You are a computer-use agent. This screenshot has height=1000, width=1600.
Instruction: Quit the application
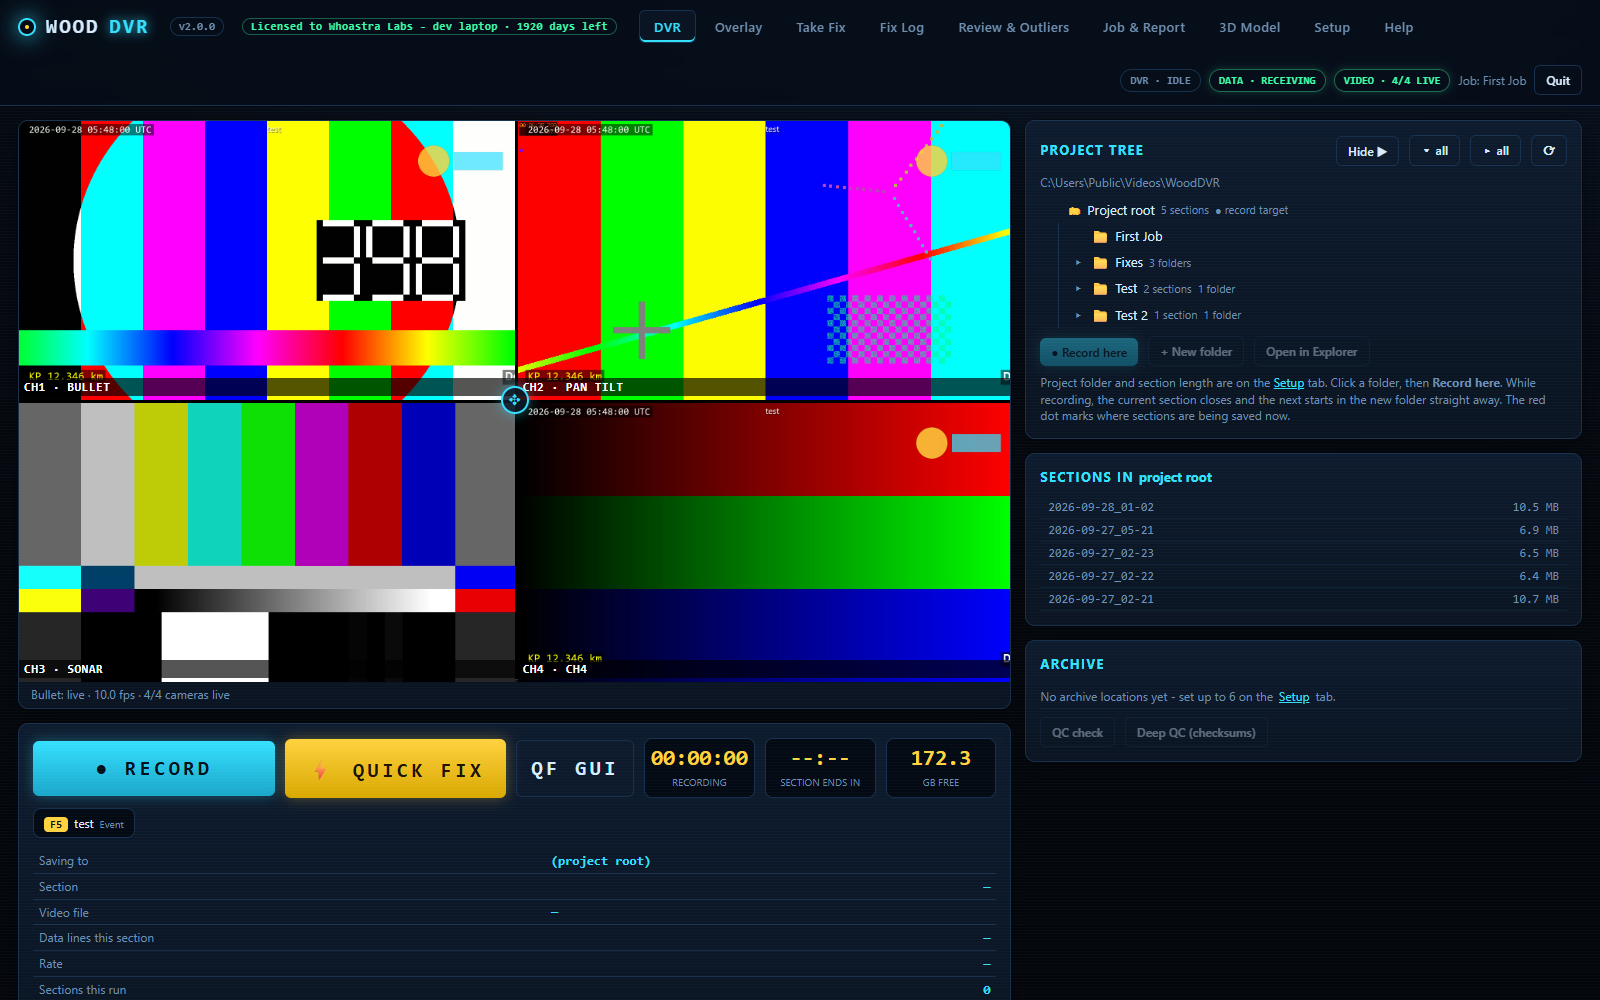point(1558,81)
